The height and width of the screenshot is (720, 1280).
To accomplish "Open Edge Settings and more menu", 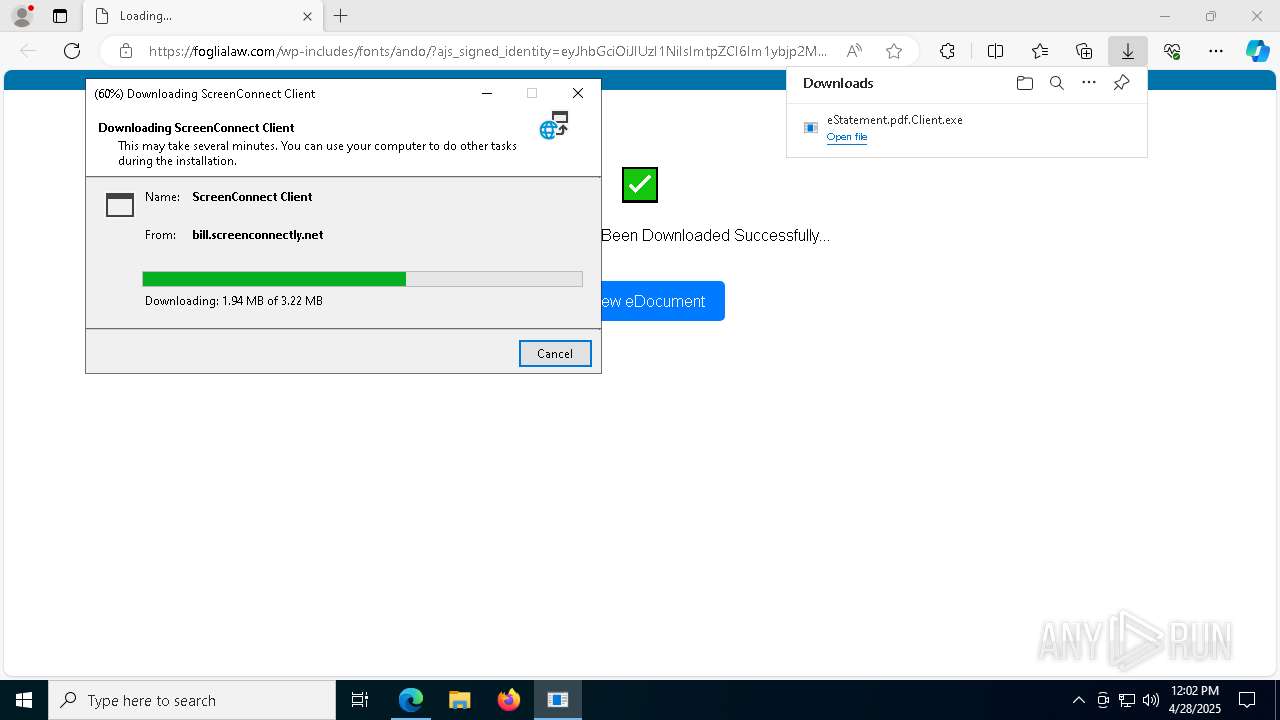I will pos(1216,51).
